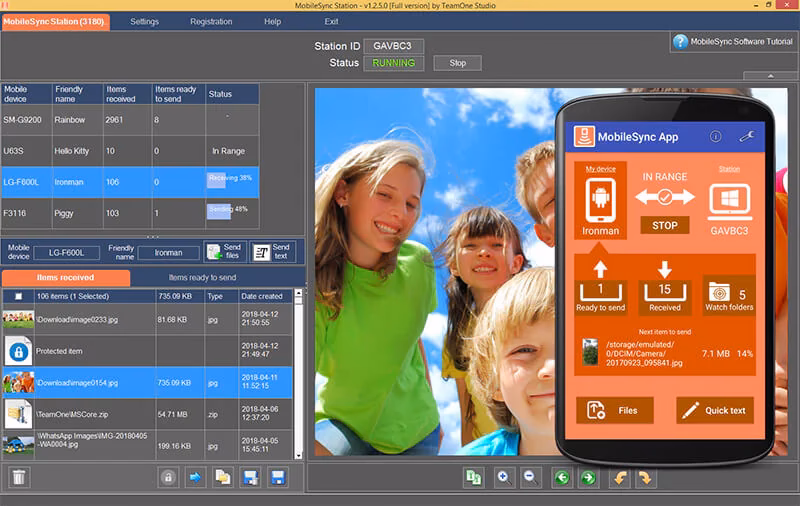Tap the Files button on the phone
800x506 pixels.
click(x=615, y=410)
